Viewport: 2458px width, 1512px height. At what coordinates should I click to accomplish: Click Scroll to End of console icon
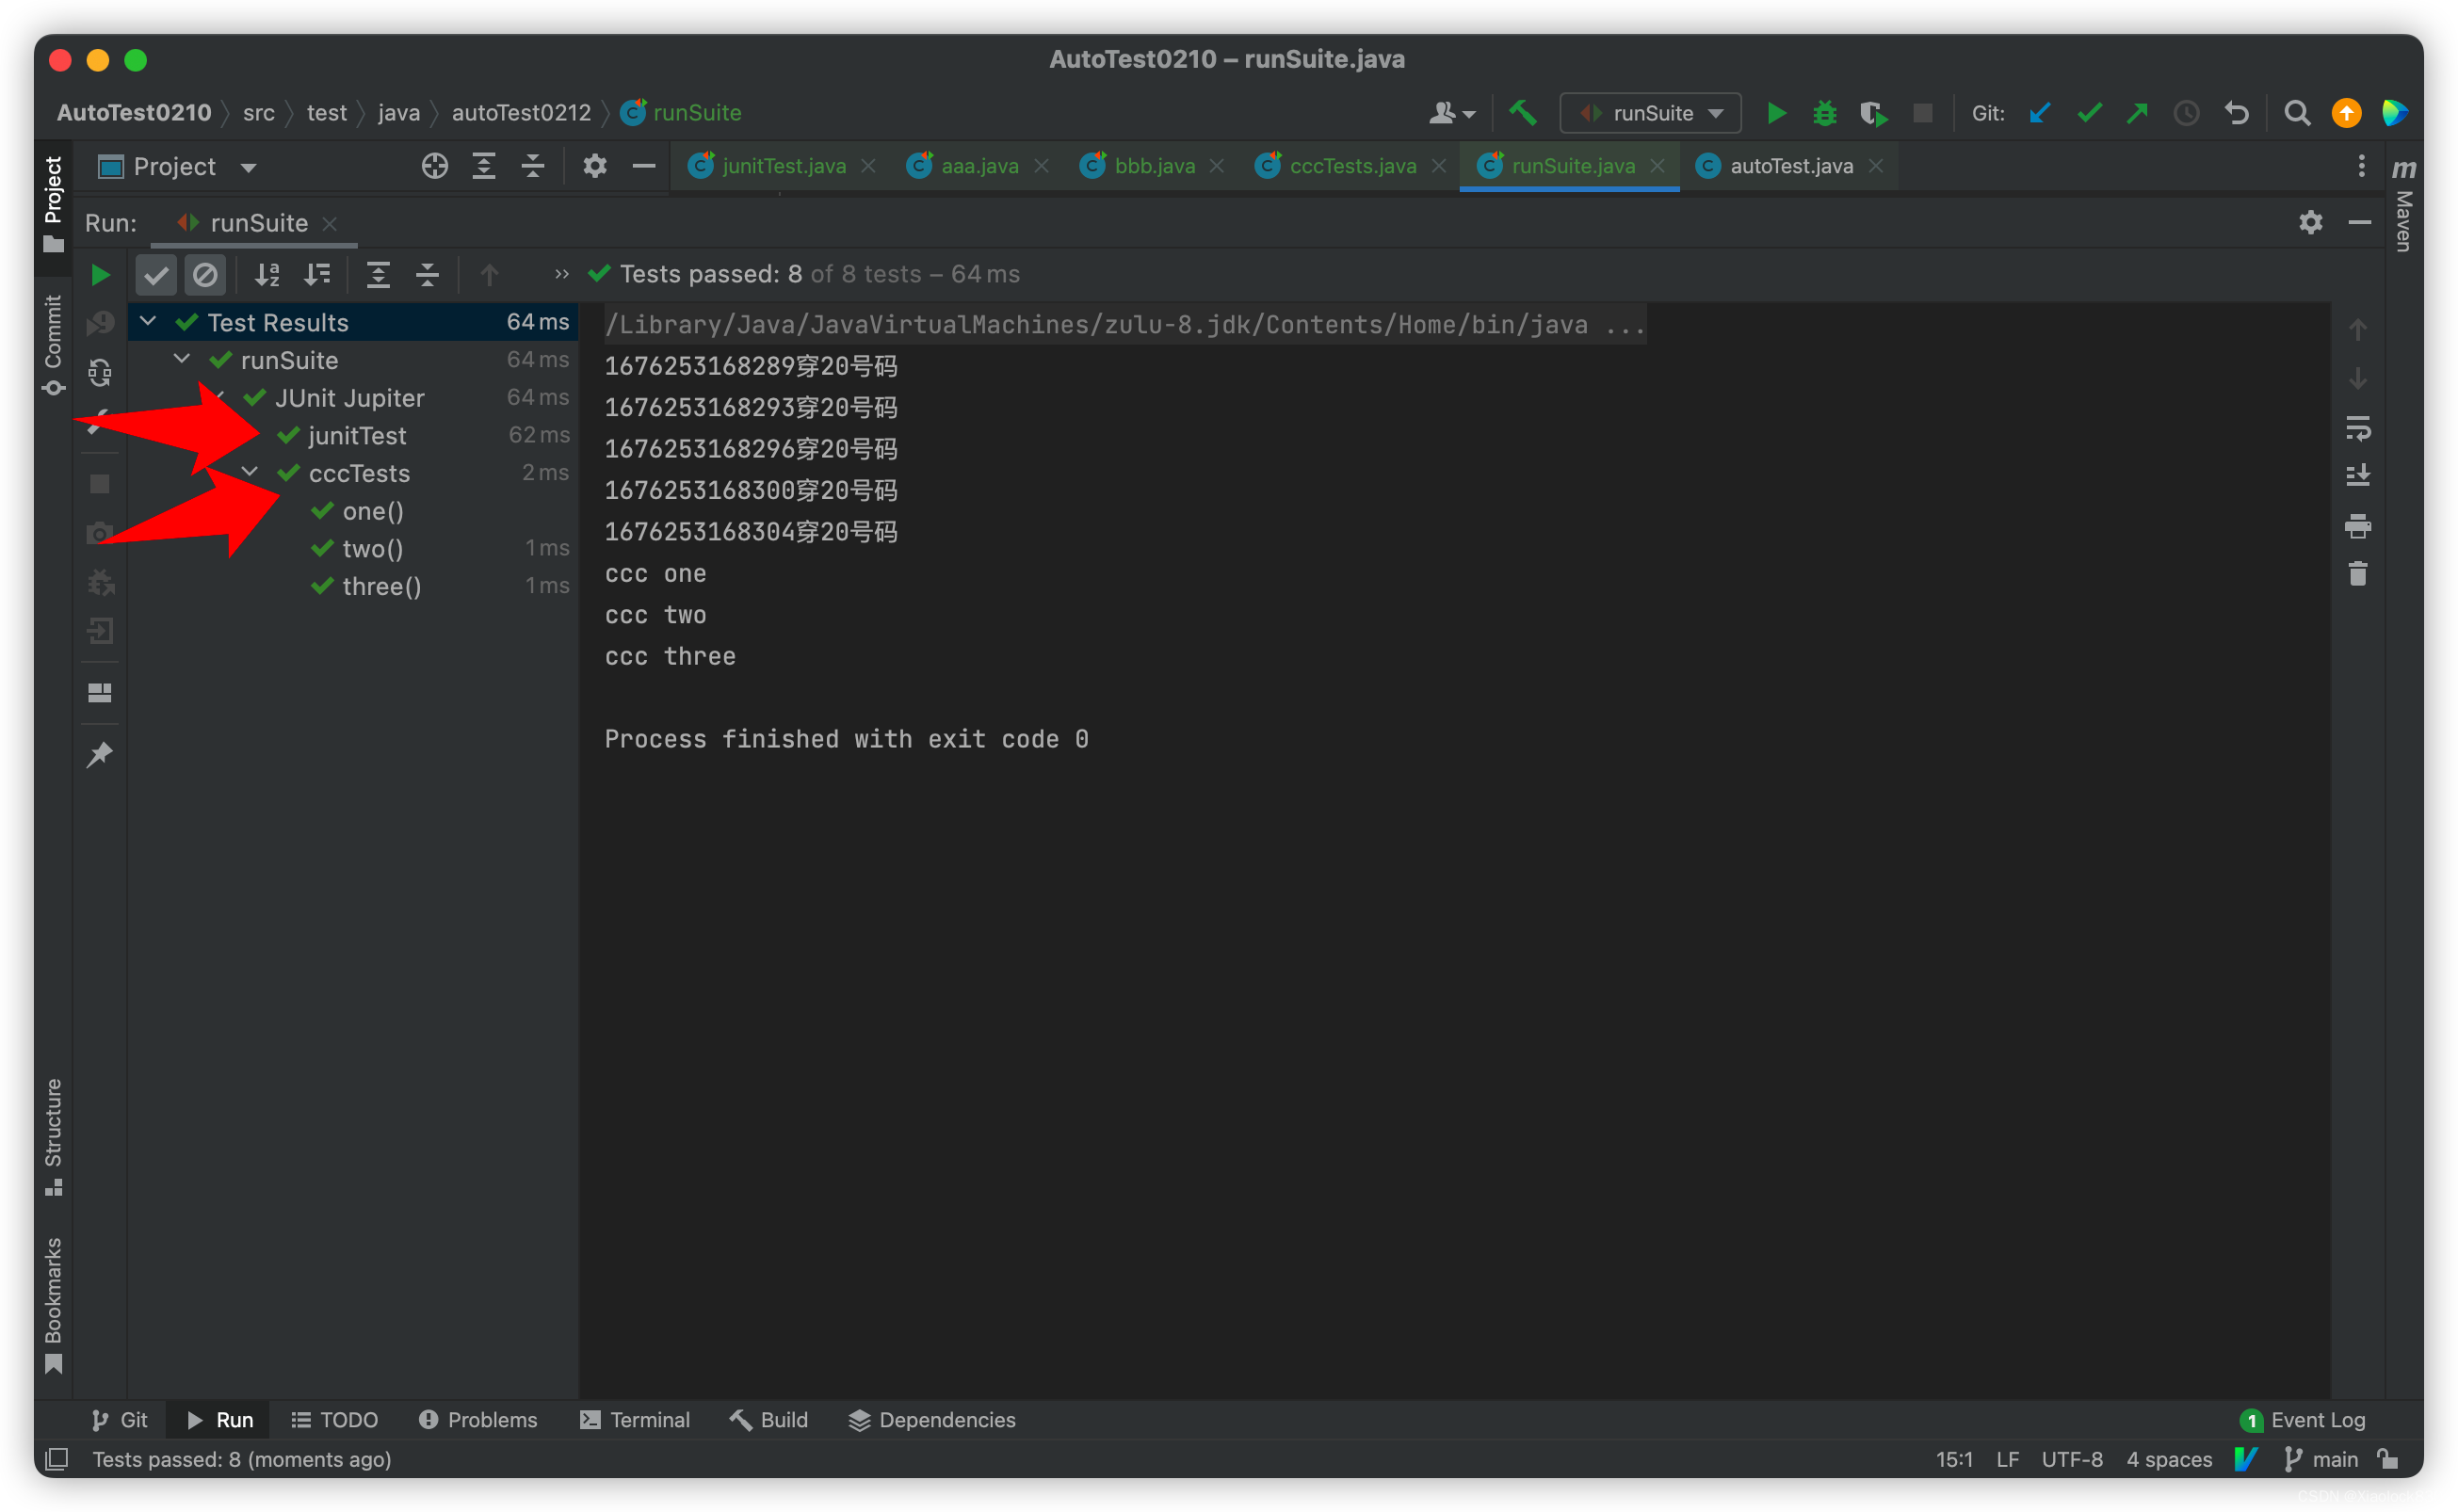tap(2357, 476)
